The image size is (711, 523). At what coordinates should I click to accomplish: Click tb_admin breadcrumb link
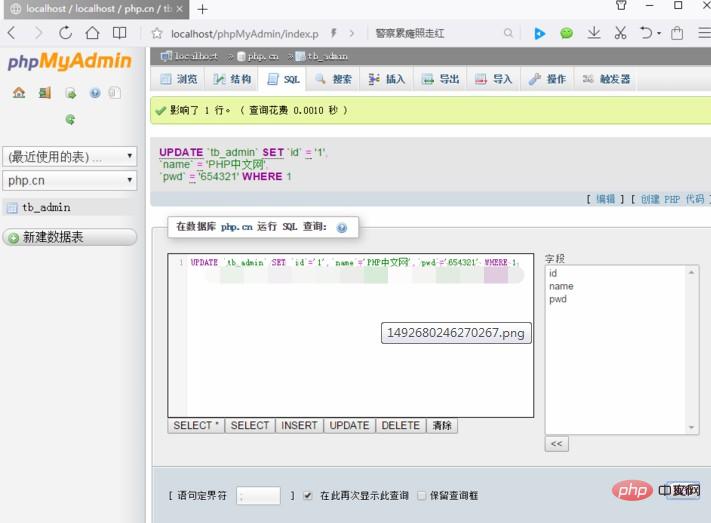tap(327, 56)
